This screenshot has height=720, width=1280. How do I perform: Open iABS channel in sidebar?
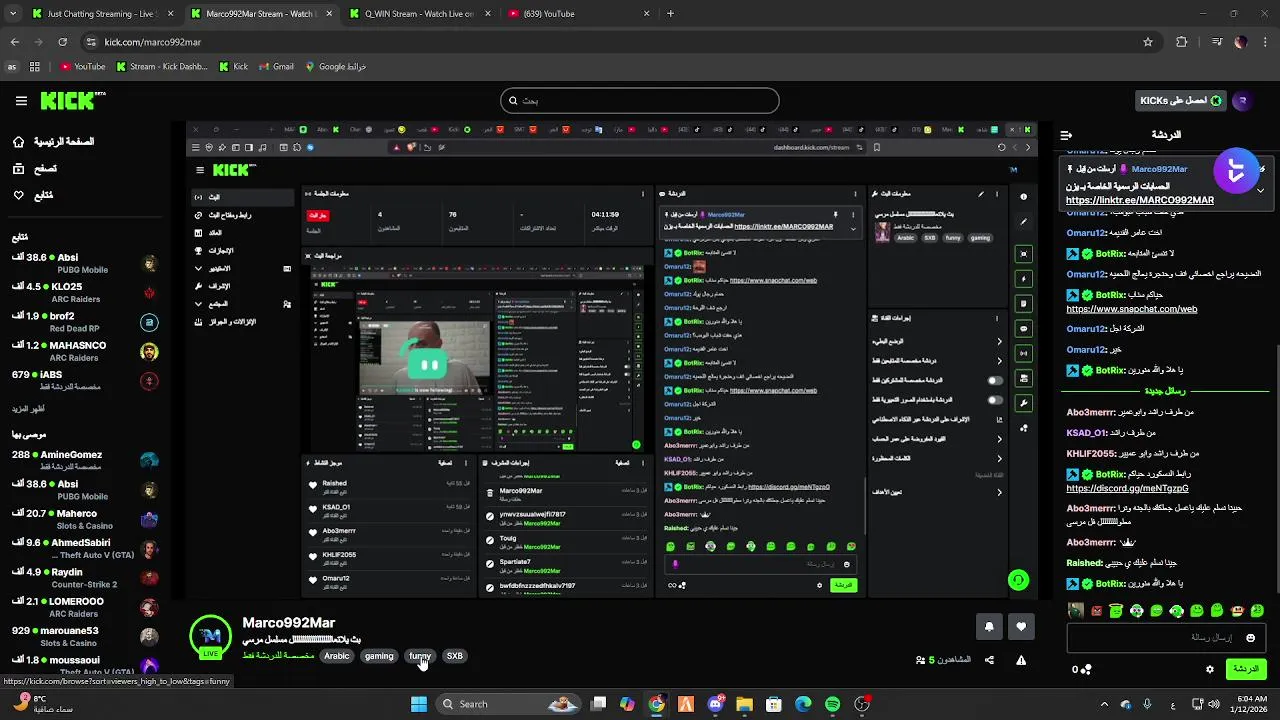pos(85,380)
